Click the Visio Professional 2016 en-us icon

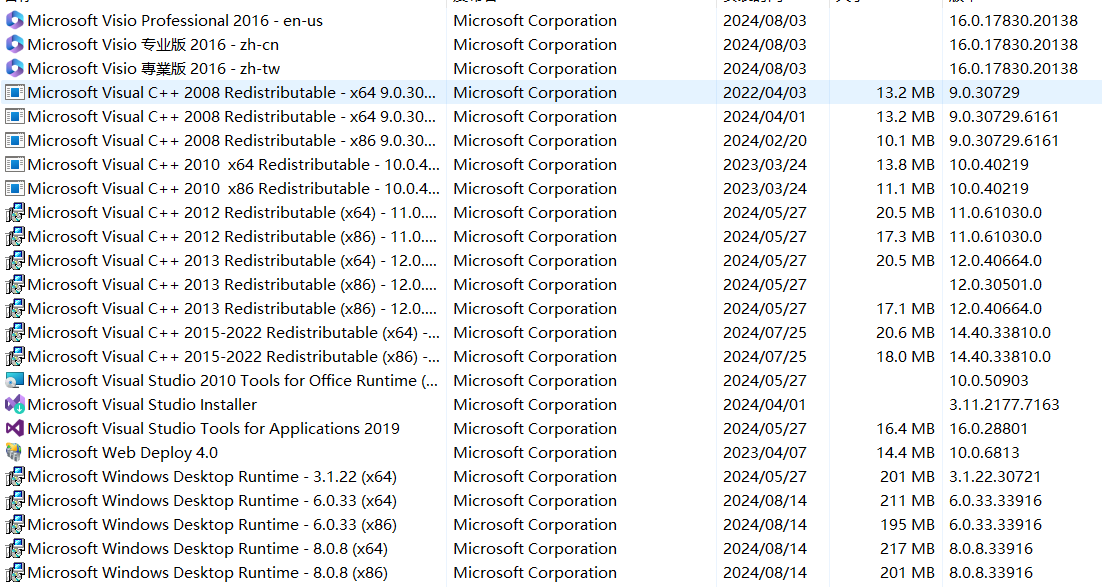tap(15, 20)
